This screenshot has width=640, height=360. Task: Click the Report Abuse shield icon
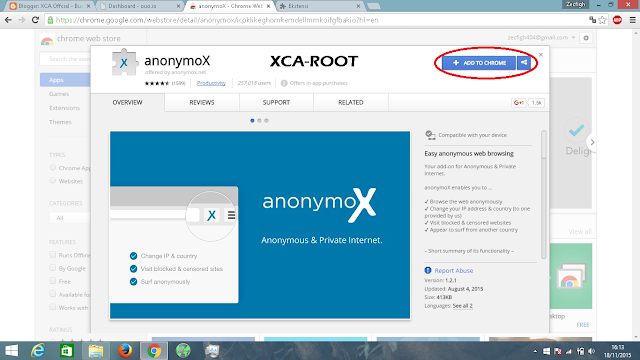point(428,270)
